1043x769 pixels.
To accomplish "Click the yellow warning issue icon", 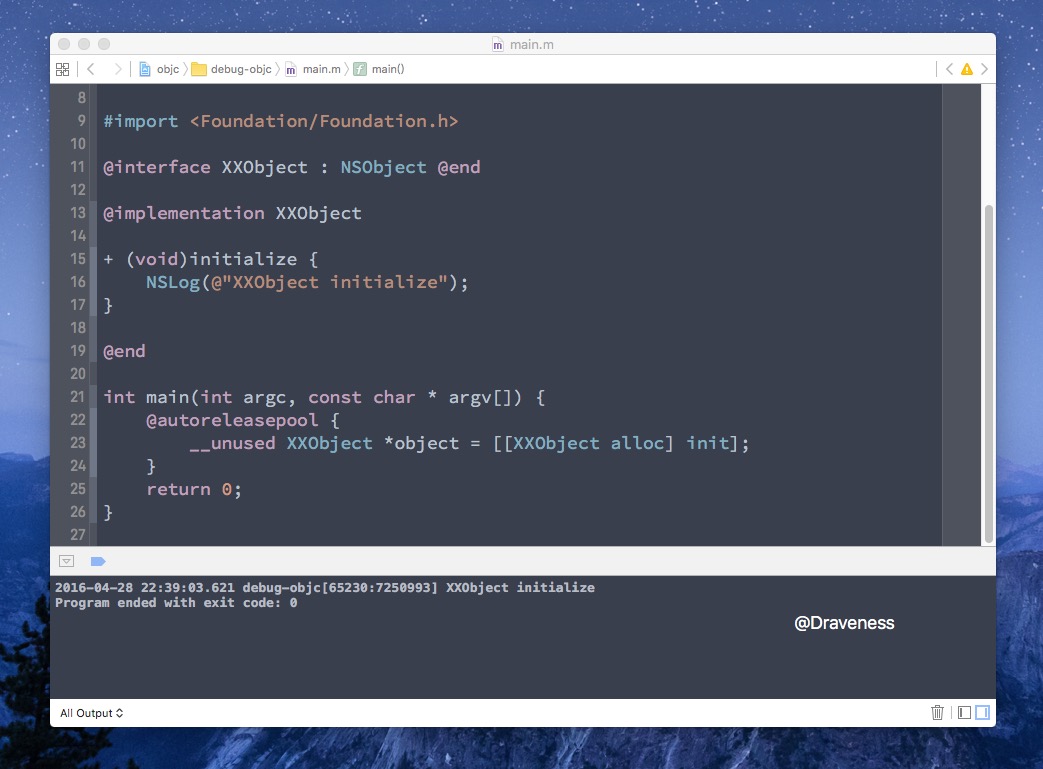I will (x=967, y=69).
